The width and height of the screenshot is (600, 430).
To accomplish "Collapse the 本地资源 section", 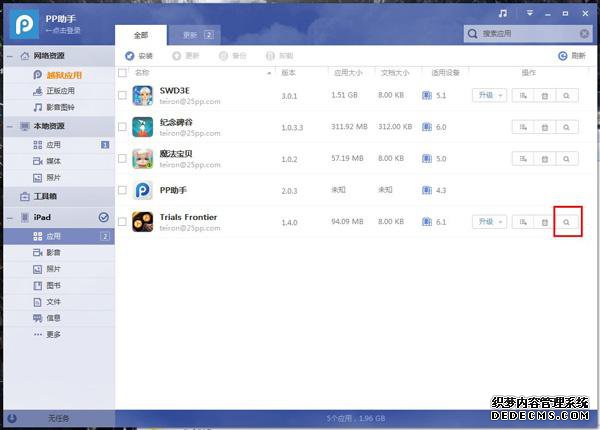I will pyautogui.click(x=10, y=126).
